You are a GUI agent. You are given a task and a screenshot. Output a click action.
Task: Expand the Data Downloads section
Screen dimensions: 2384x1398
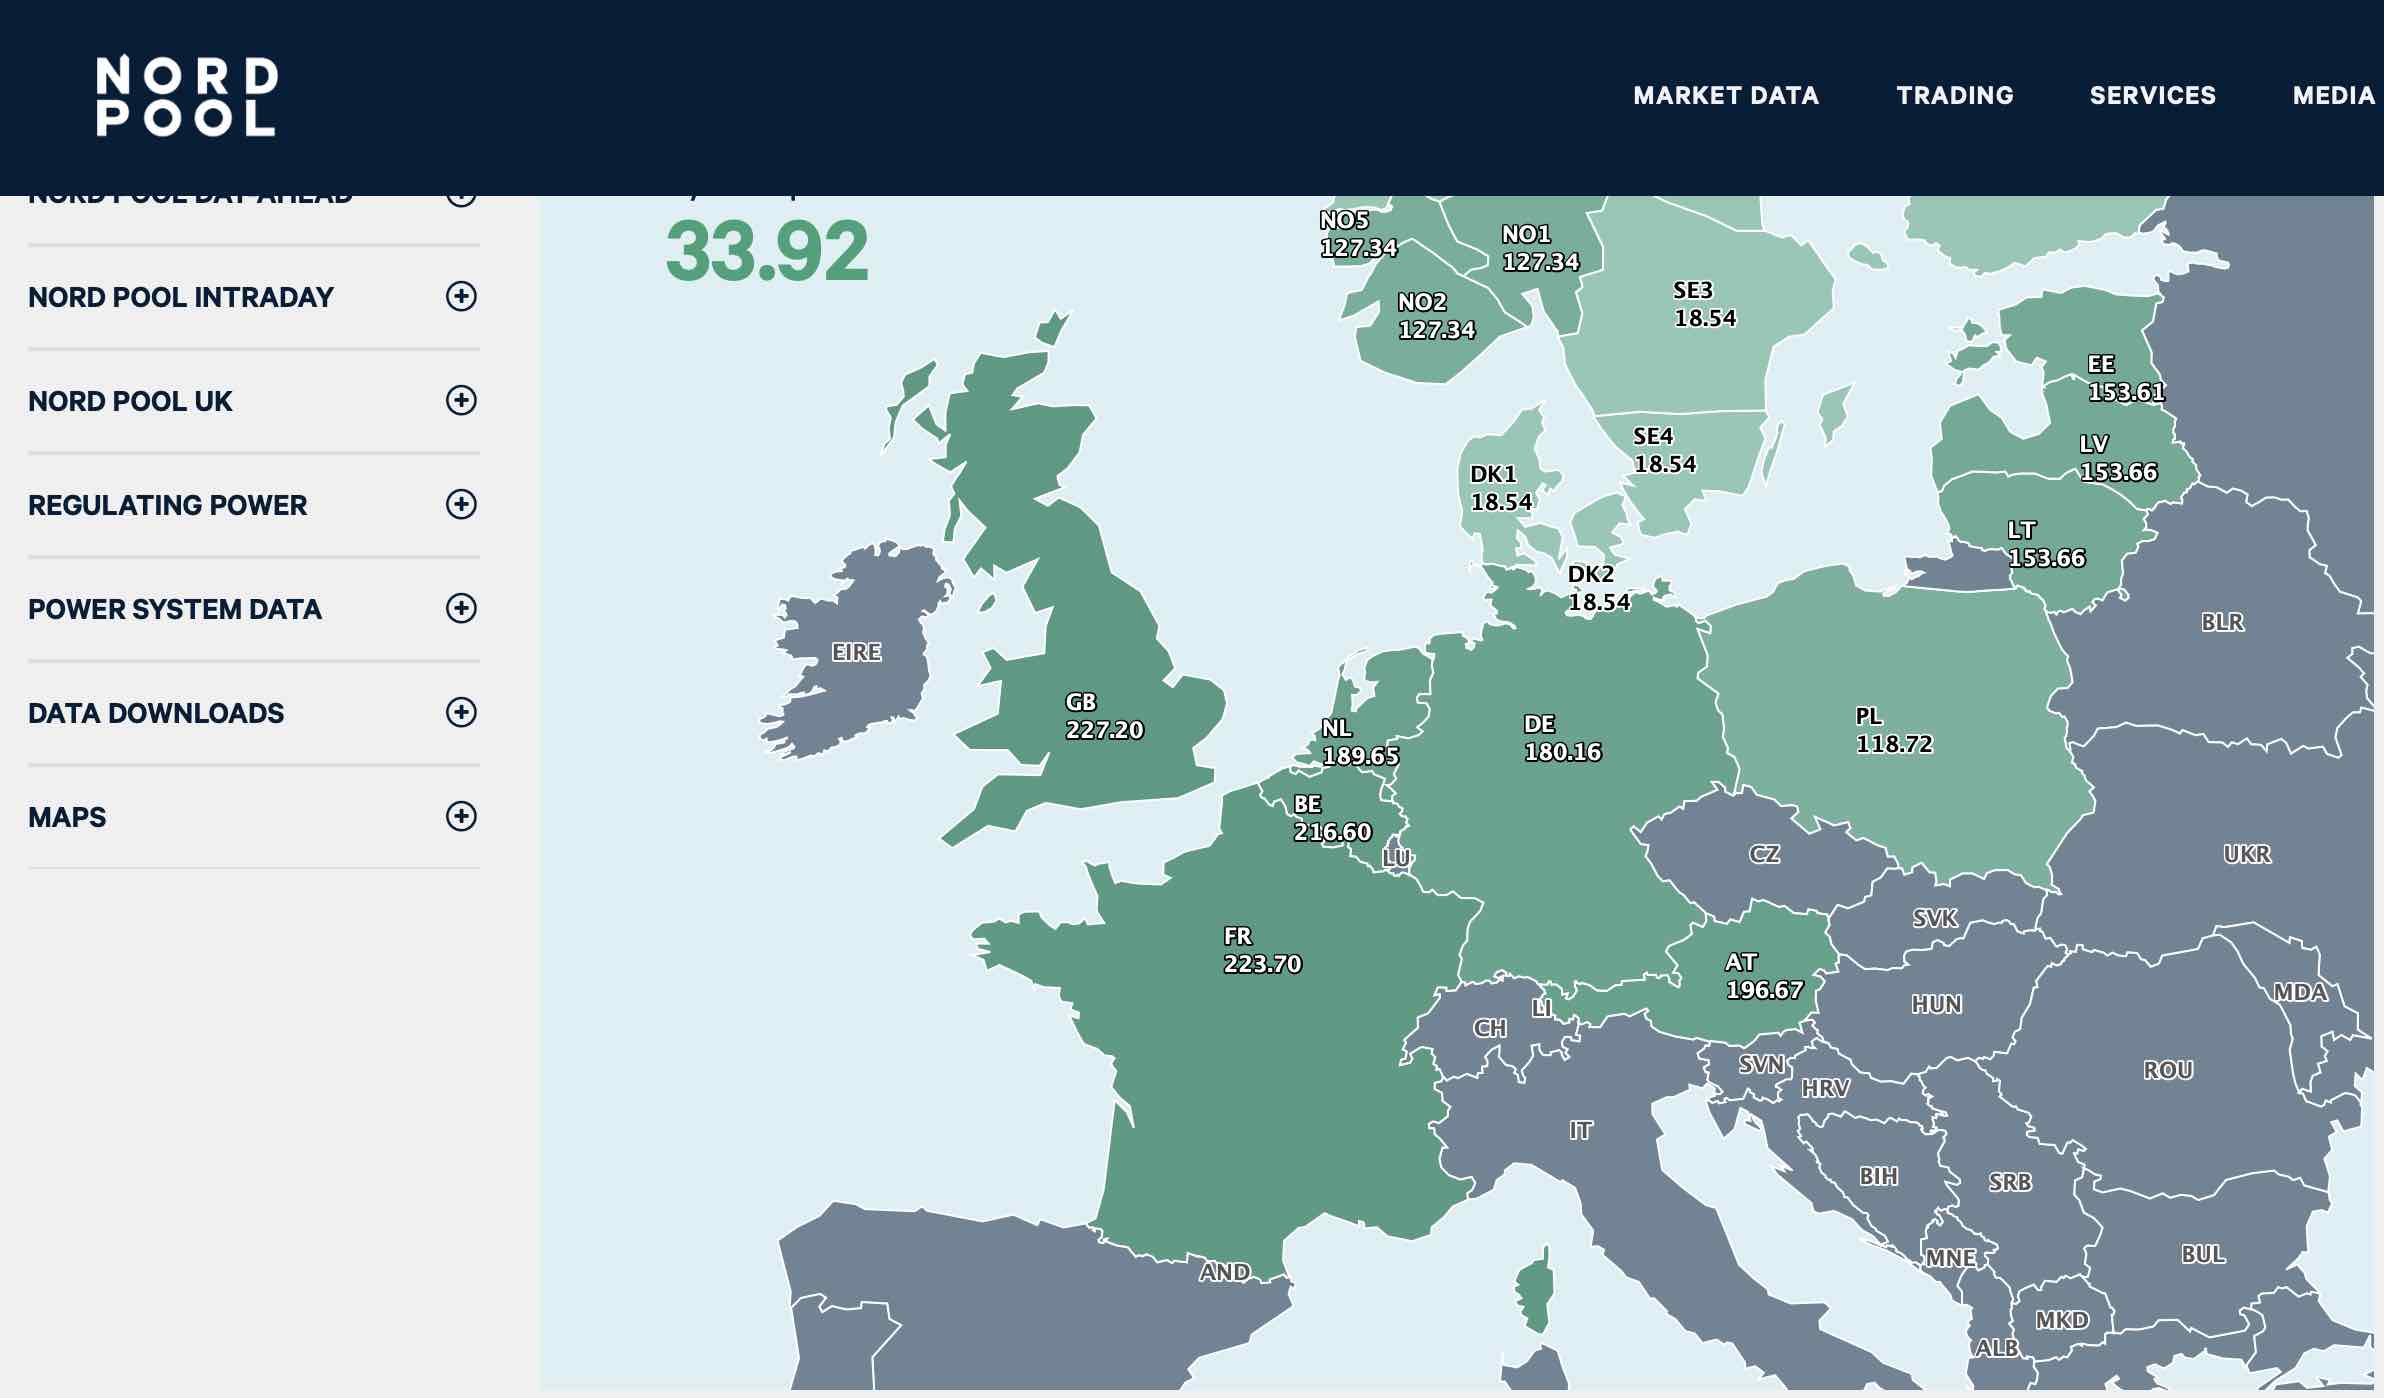[x=156, y=713]
